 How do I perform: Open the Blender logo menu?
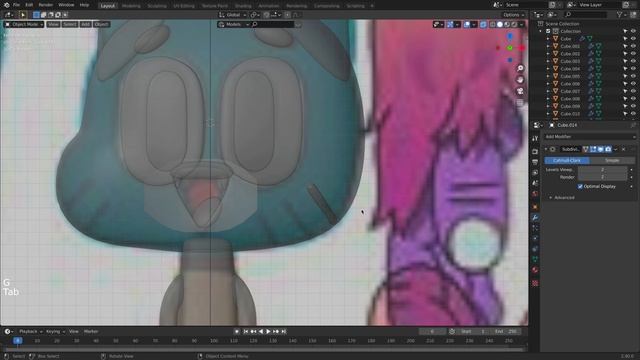7,5
